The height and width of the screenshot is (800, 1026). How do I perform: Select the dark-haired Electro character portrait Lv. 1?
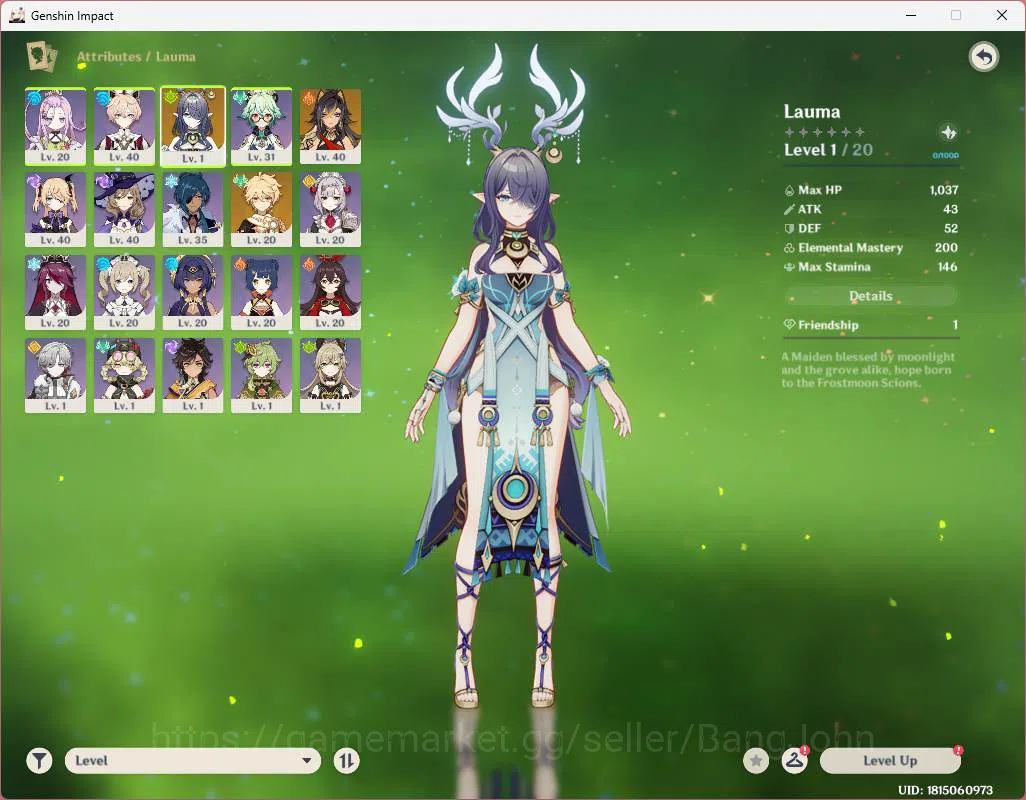point(193,375)
